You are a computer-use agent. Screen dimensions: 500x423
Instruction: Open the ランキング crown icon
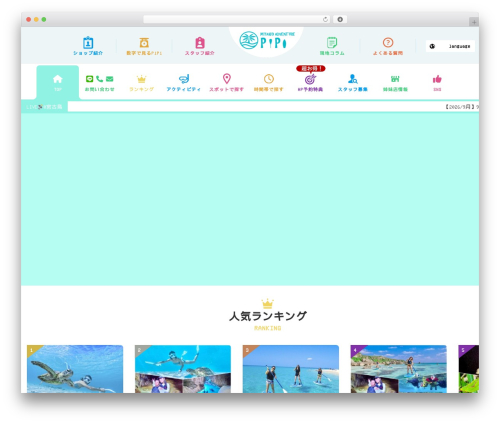[142, 79]
